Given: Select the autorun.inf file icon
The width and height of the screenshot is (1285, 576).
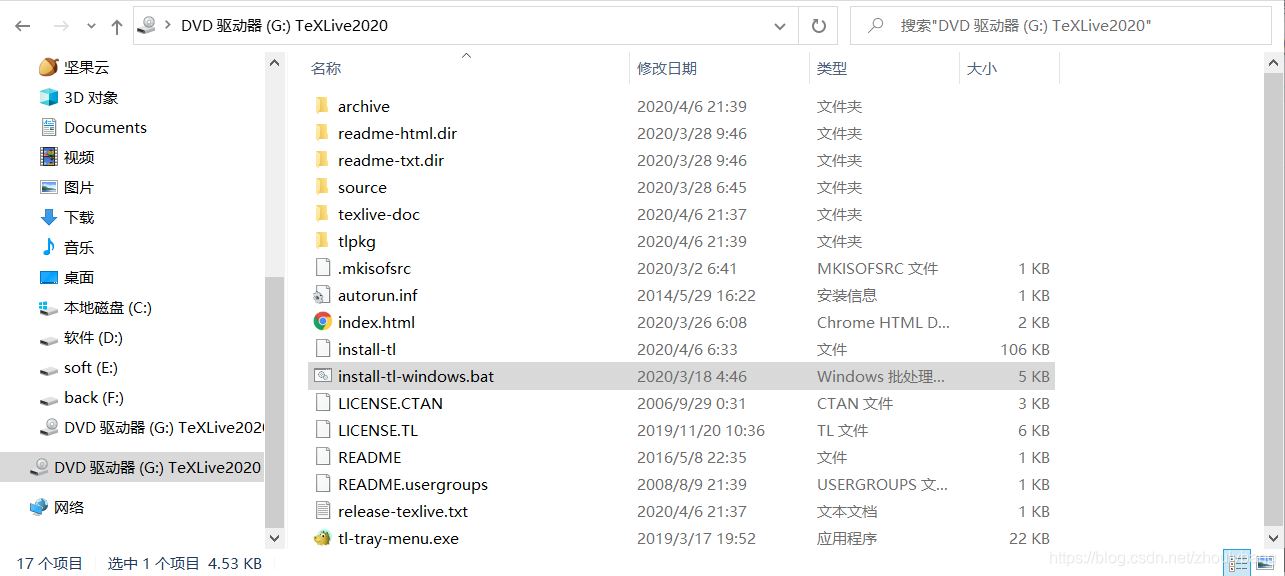Looking at the screenshot, I should tap(322, 295).
